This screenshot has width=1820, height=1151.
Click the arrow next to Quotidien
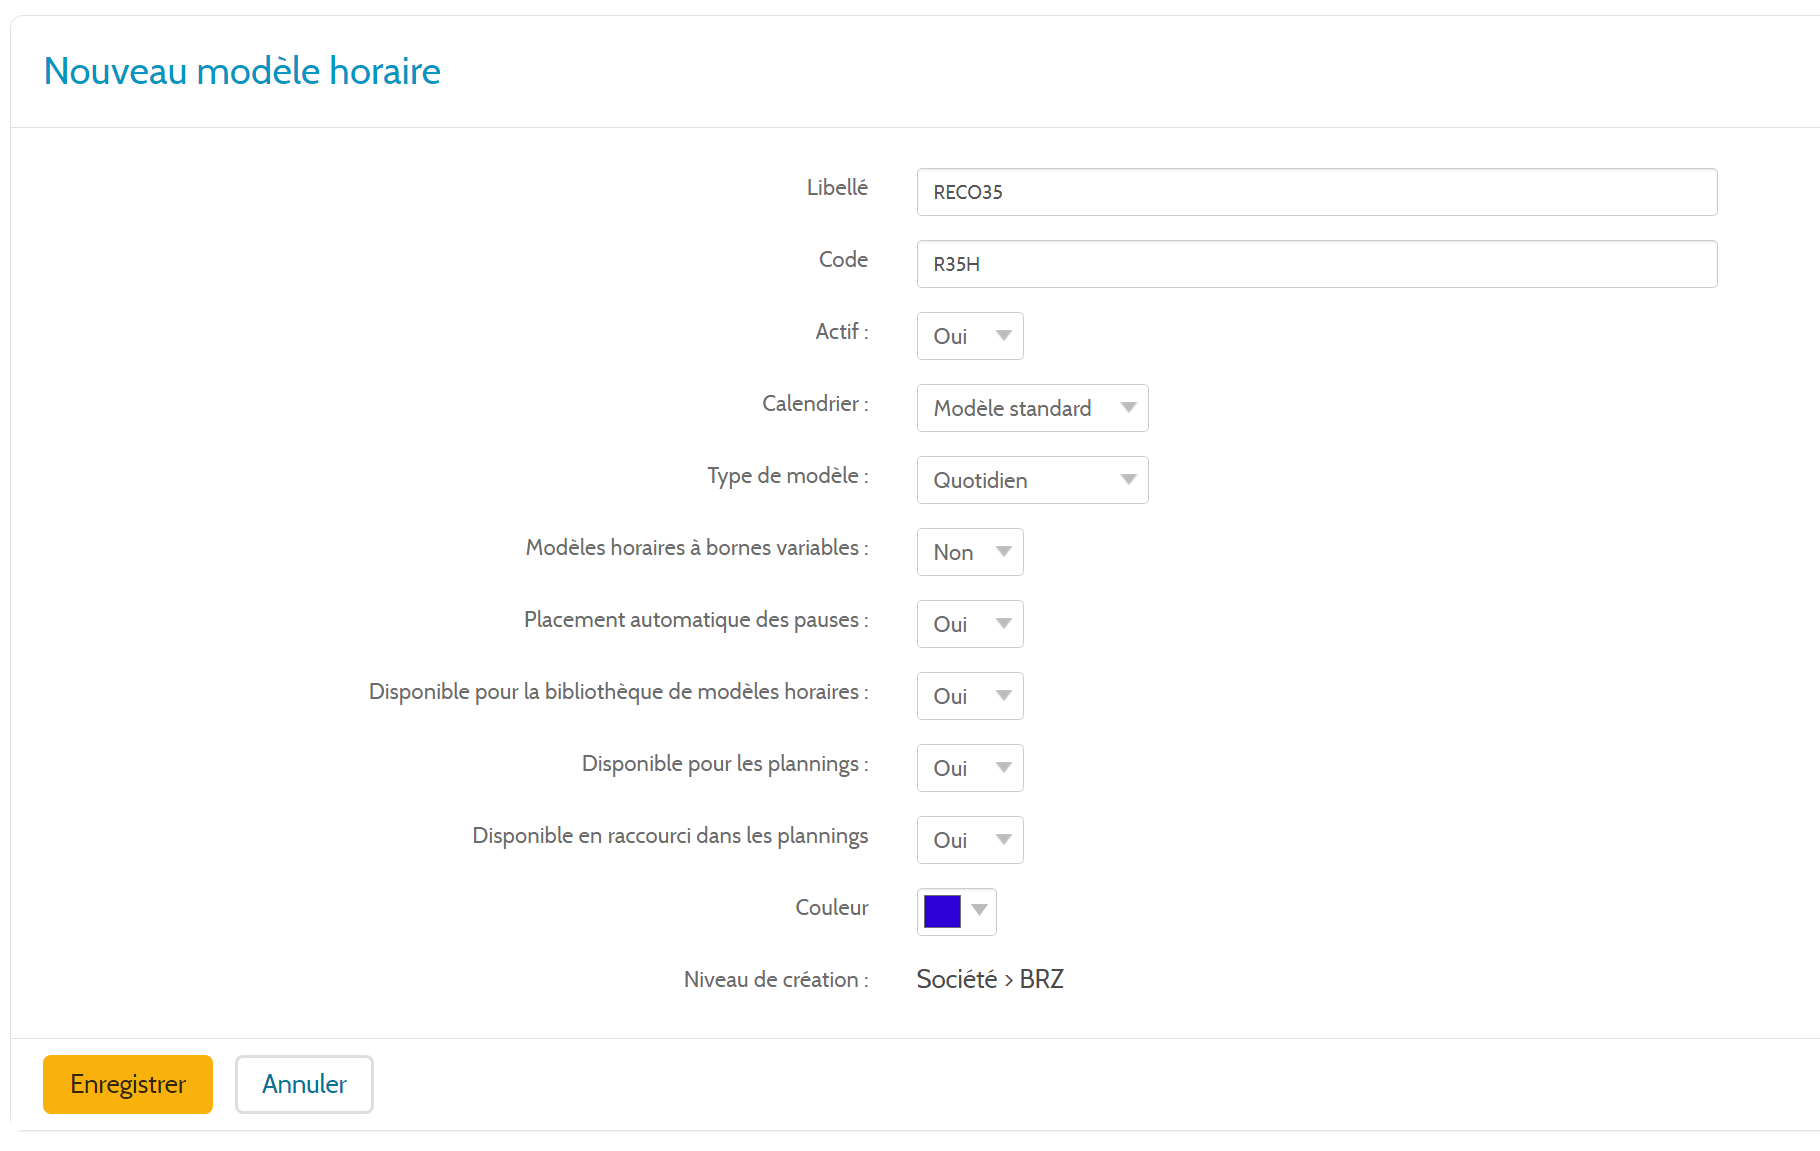tap(1128, 480)
